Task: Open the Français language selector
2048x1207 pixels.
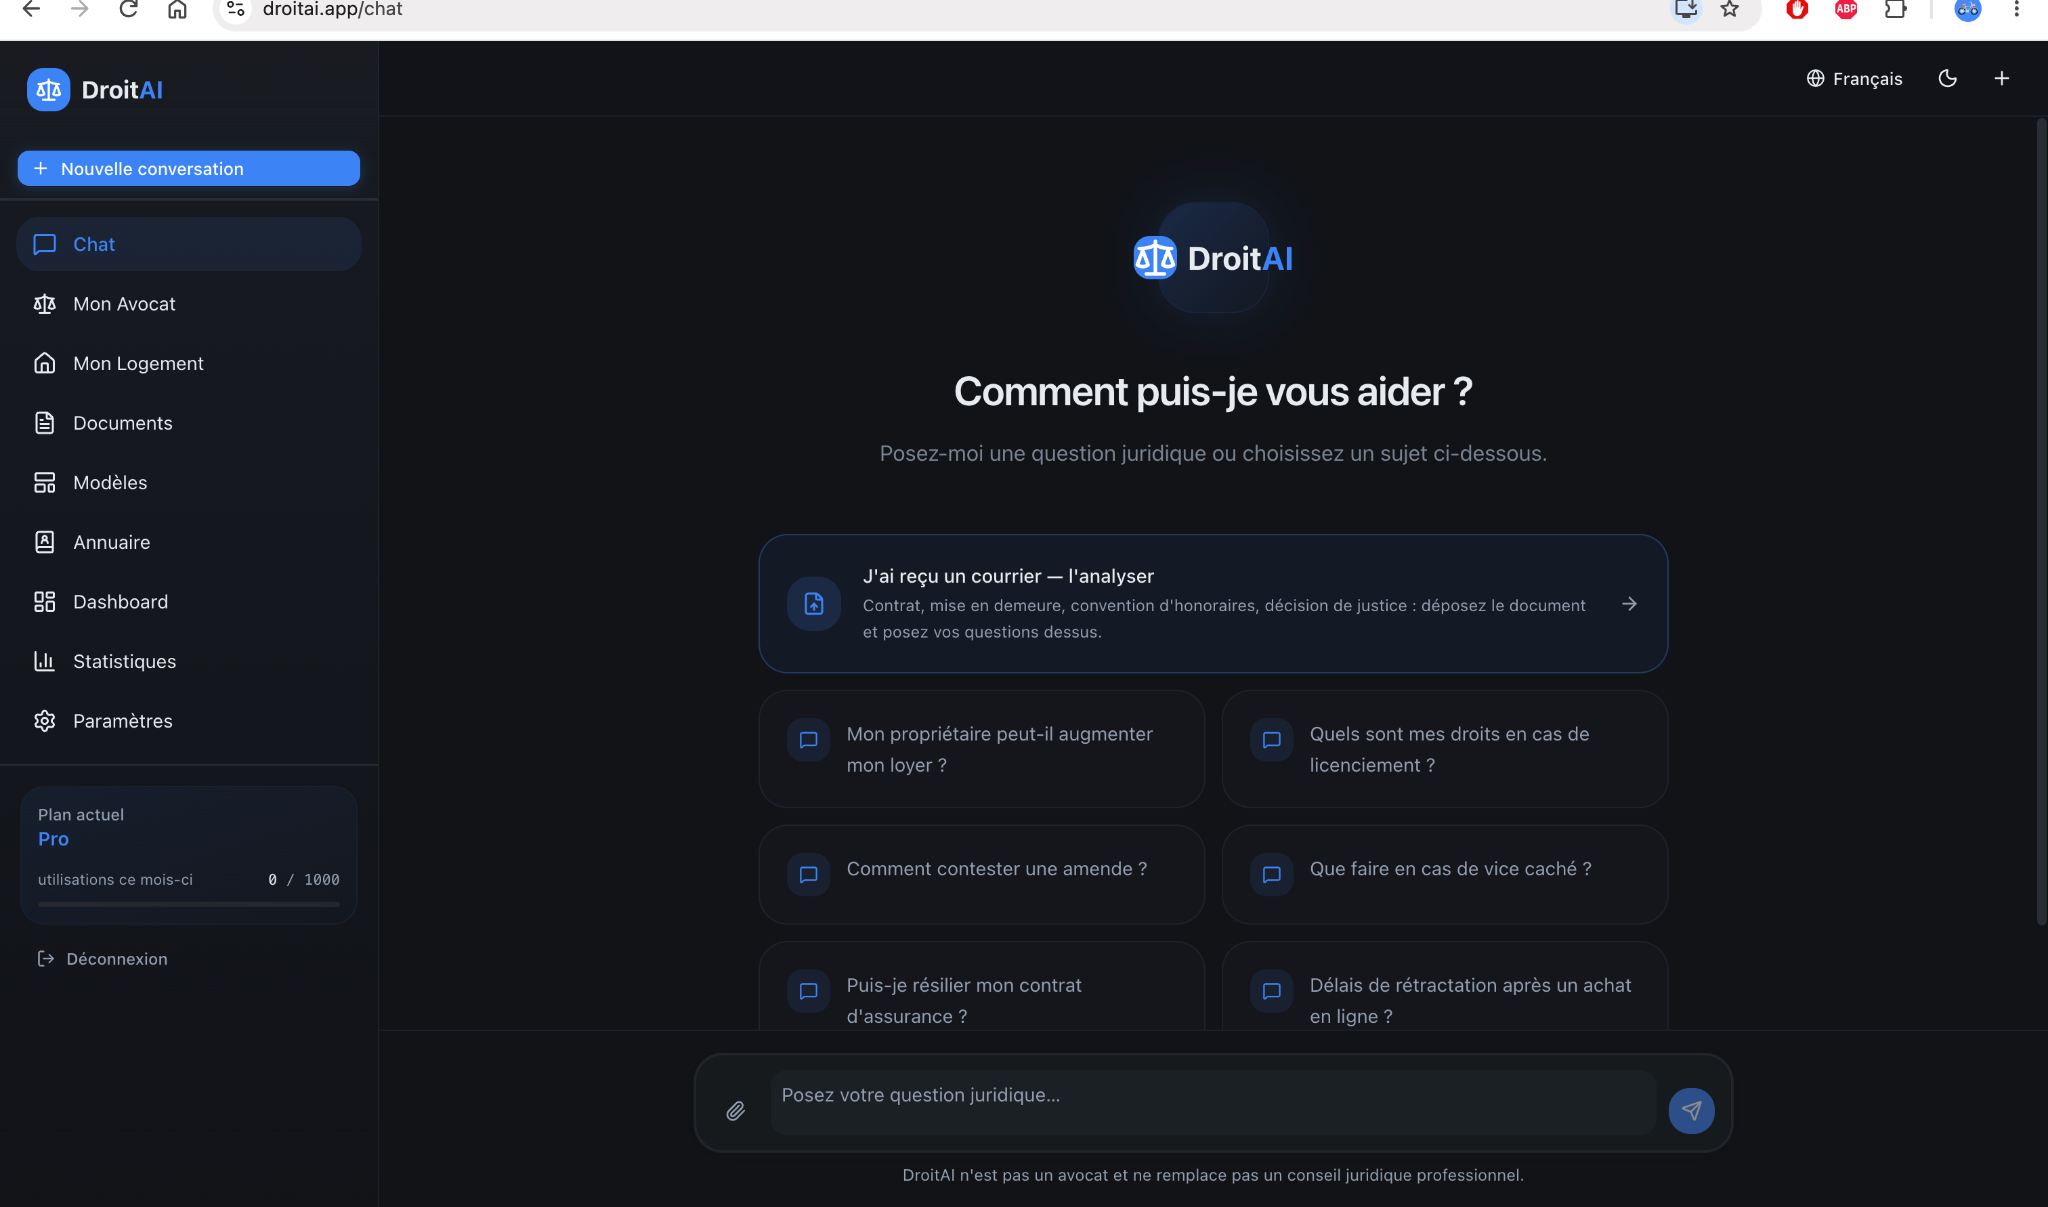Action: click(x=1854, y=78)
